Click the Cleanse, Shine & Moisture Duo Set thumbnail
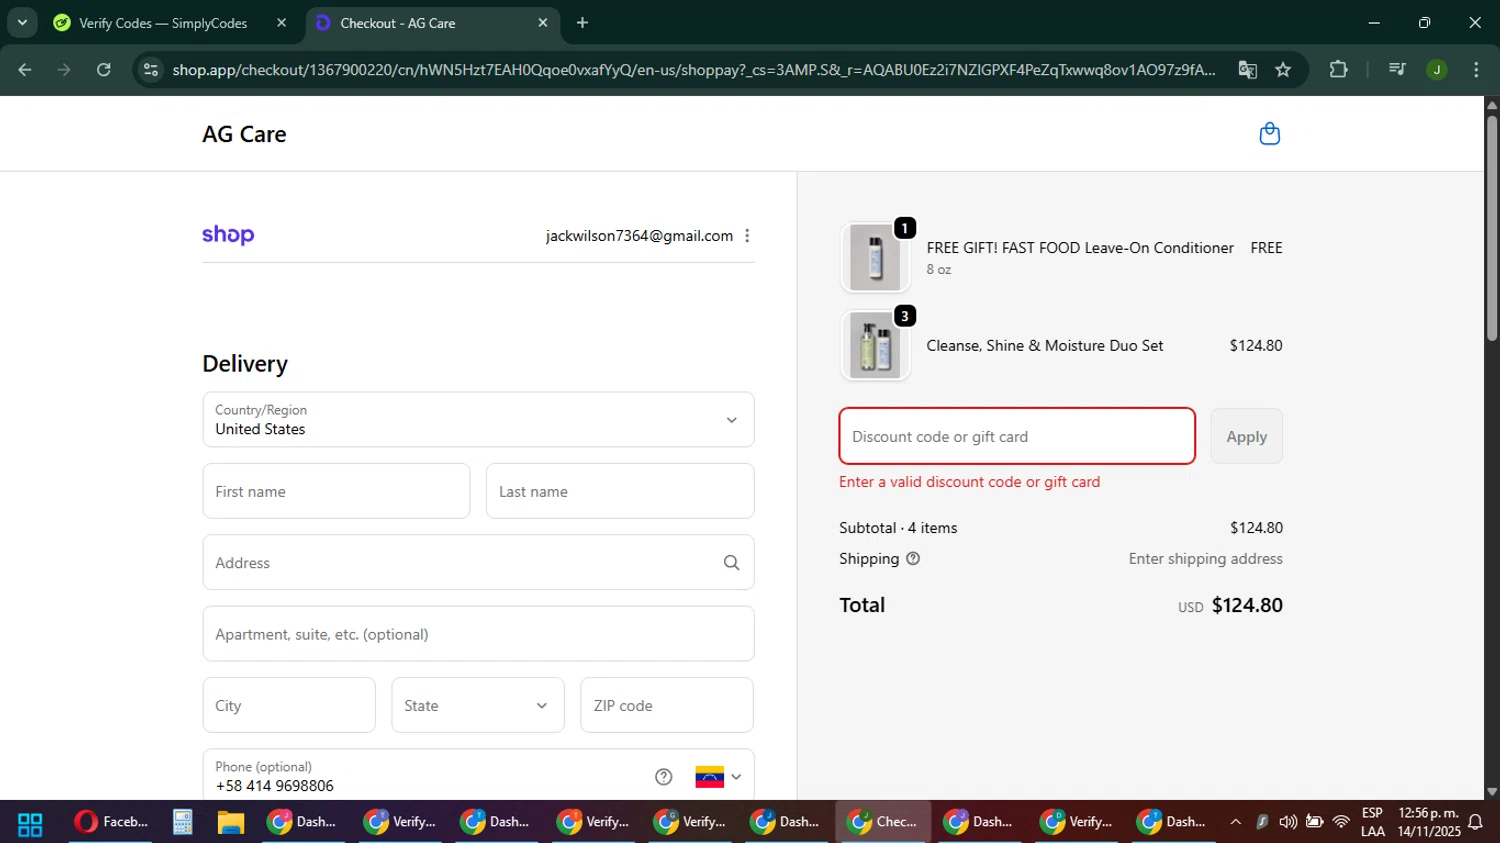This screenshot has width=1500, height=843. 875,346
